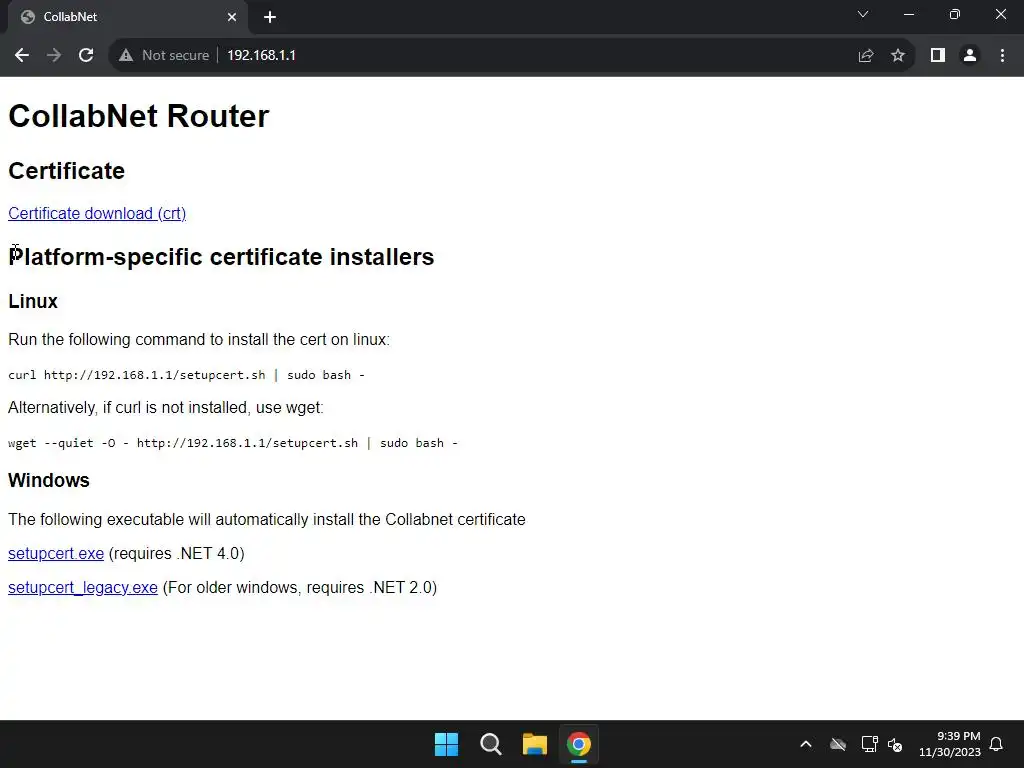Open the clock showing 9:39 PM

(x=950, y=744)
